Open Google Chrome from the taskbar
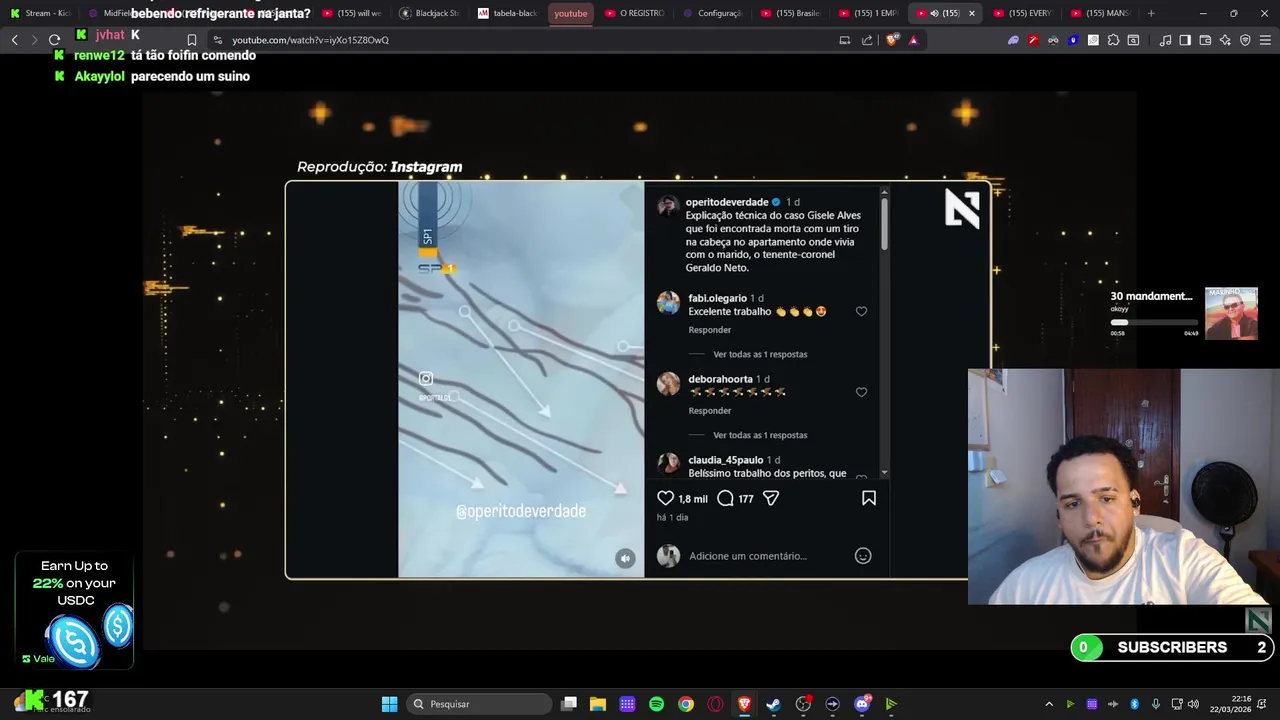The height and width of the screenshot is (720, 1280). coord(686,704)
